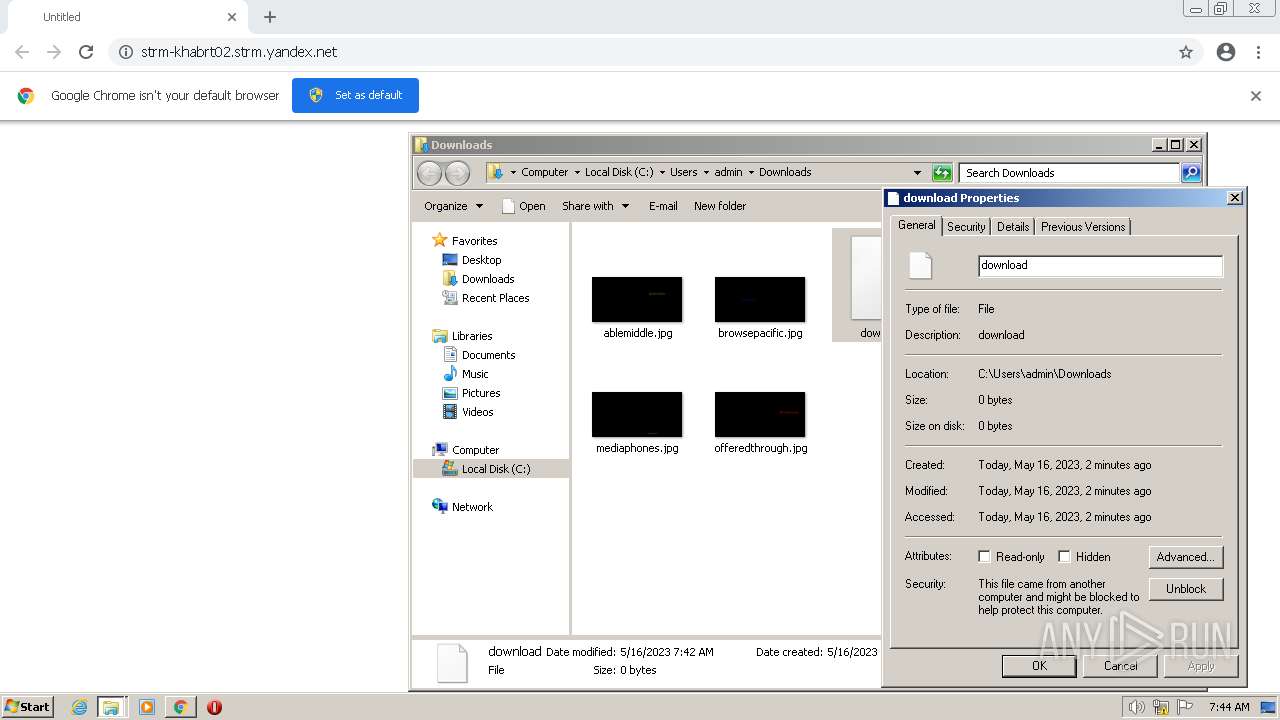The width and height of the screenshot is (1280, 720).
Task: Open a new Chrome tab
Action: [x=270, y=17]
